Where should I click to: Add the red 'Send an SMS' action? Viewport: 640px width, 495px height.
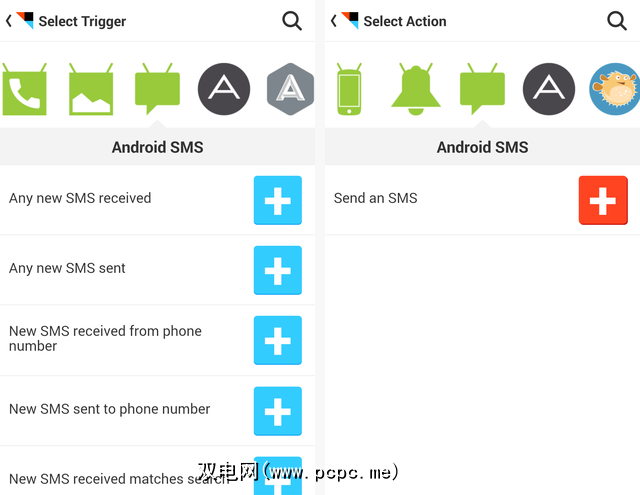(603, 200)
